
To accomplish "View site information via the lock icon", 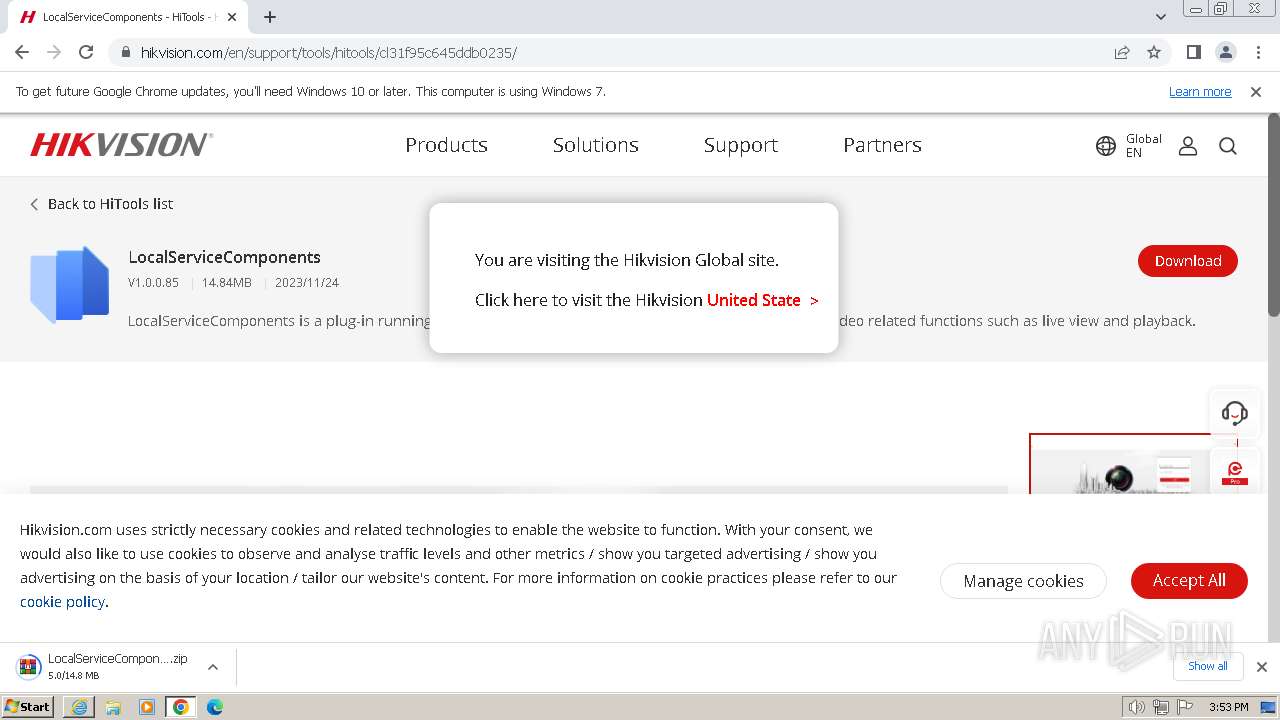I will coord(125,52).
